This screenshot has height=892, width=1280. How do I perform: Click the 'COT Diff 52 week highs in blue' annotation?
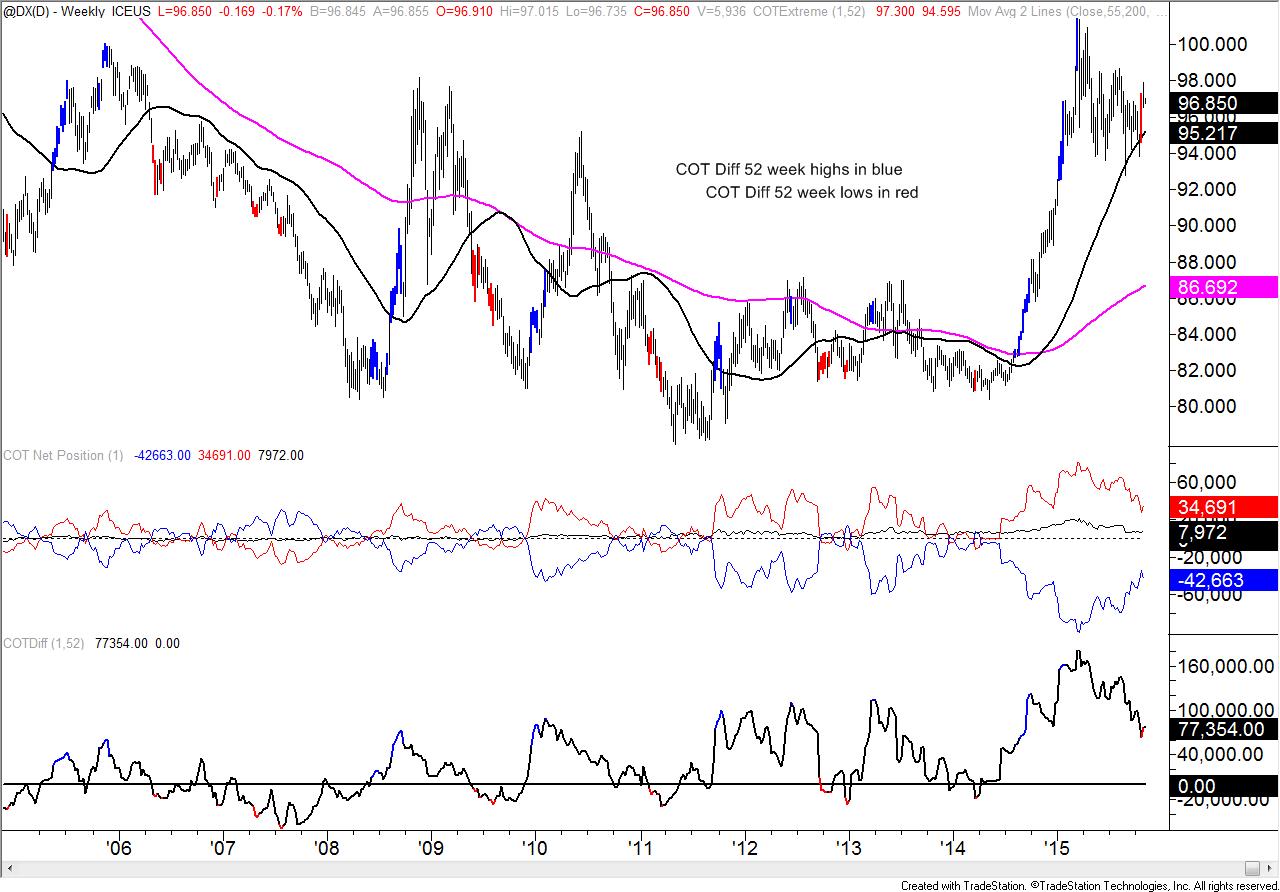pos(789,170)
